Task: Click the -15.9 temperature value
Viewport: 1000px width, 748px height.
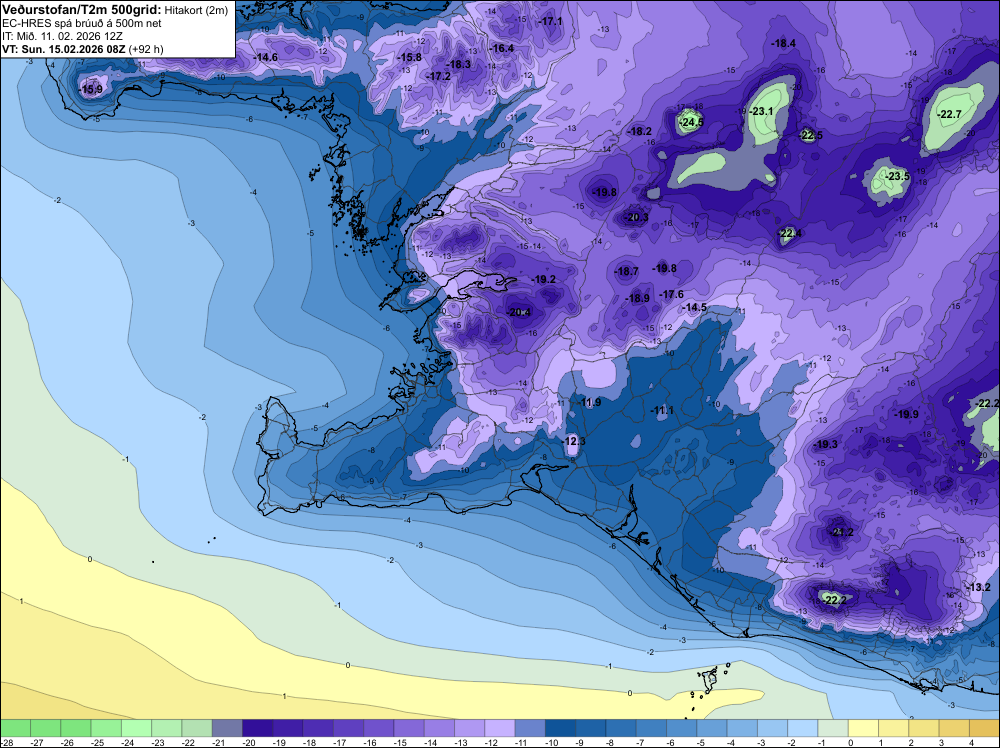Action: 91,89
